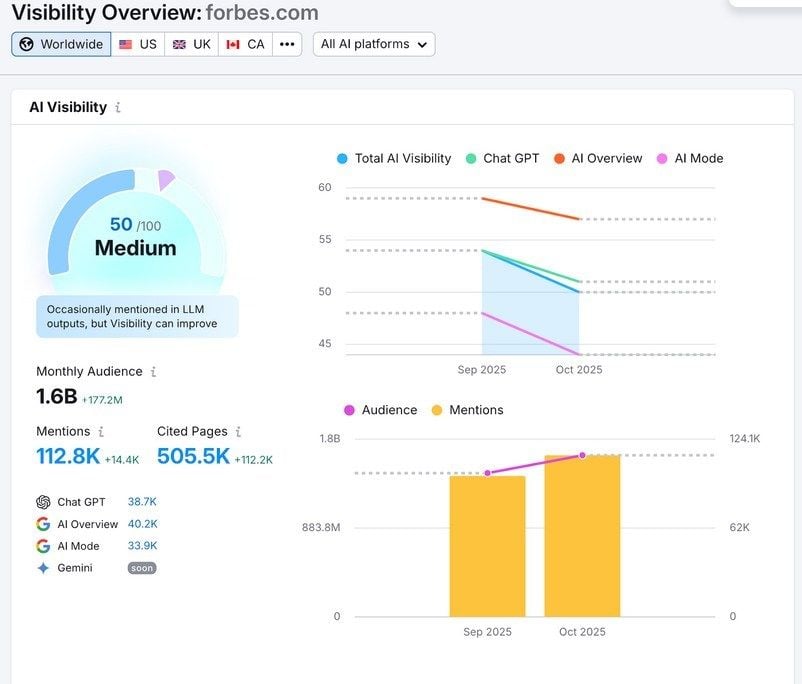Click the ellipsis to show more locations
The image size is (802, 684).
286,43
